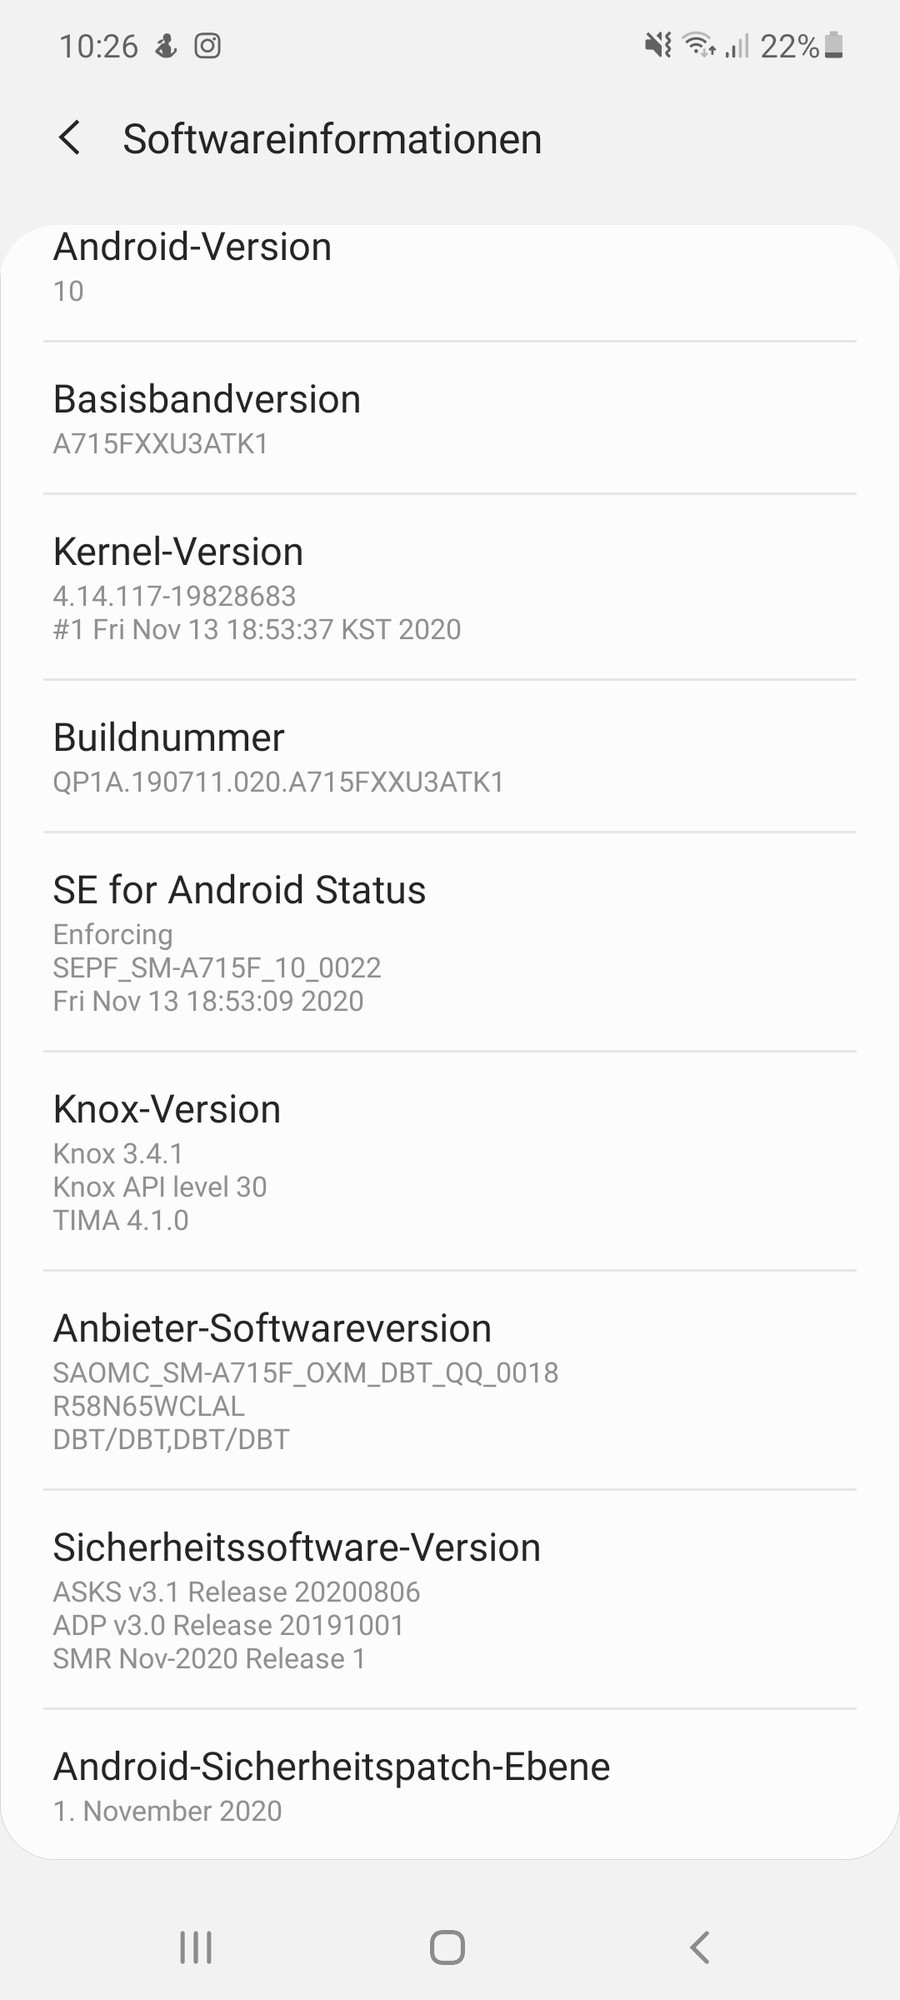Open Android-Sicherheitspatch-Ebene entry
Image resolution: width=900 pixels, height=2000 pixels.
click(x=450, y=1786)
